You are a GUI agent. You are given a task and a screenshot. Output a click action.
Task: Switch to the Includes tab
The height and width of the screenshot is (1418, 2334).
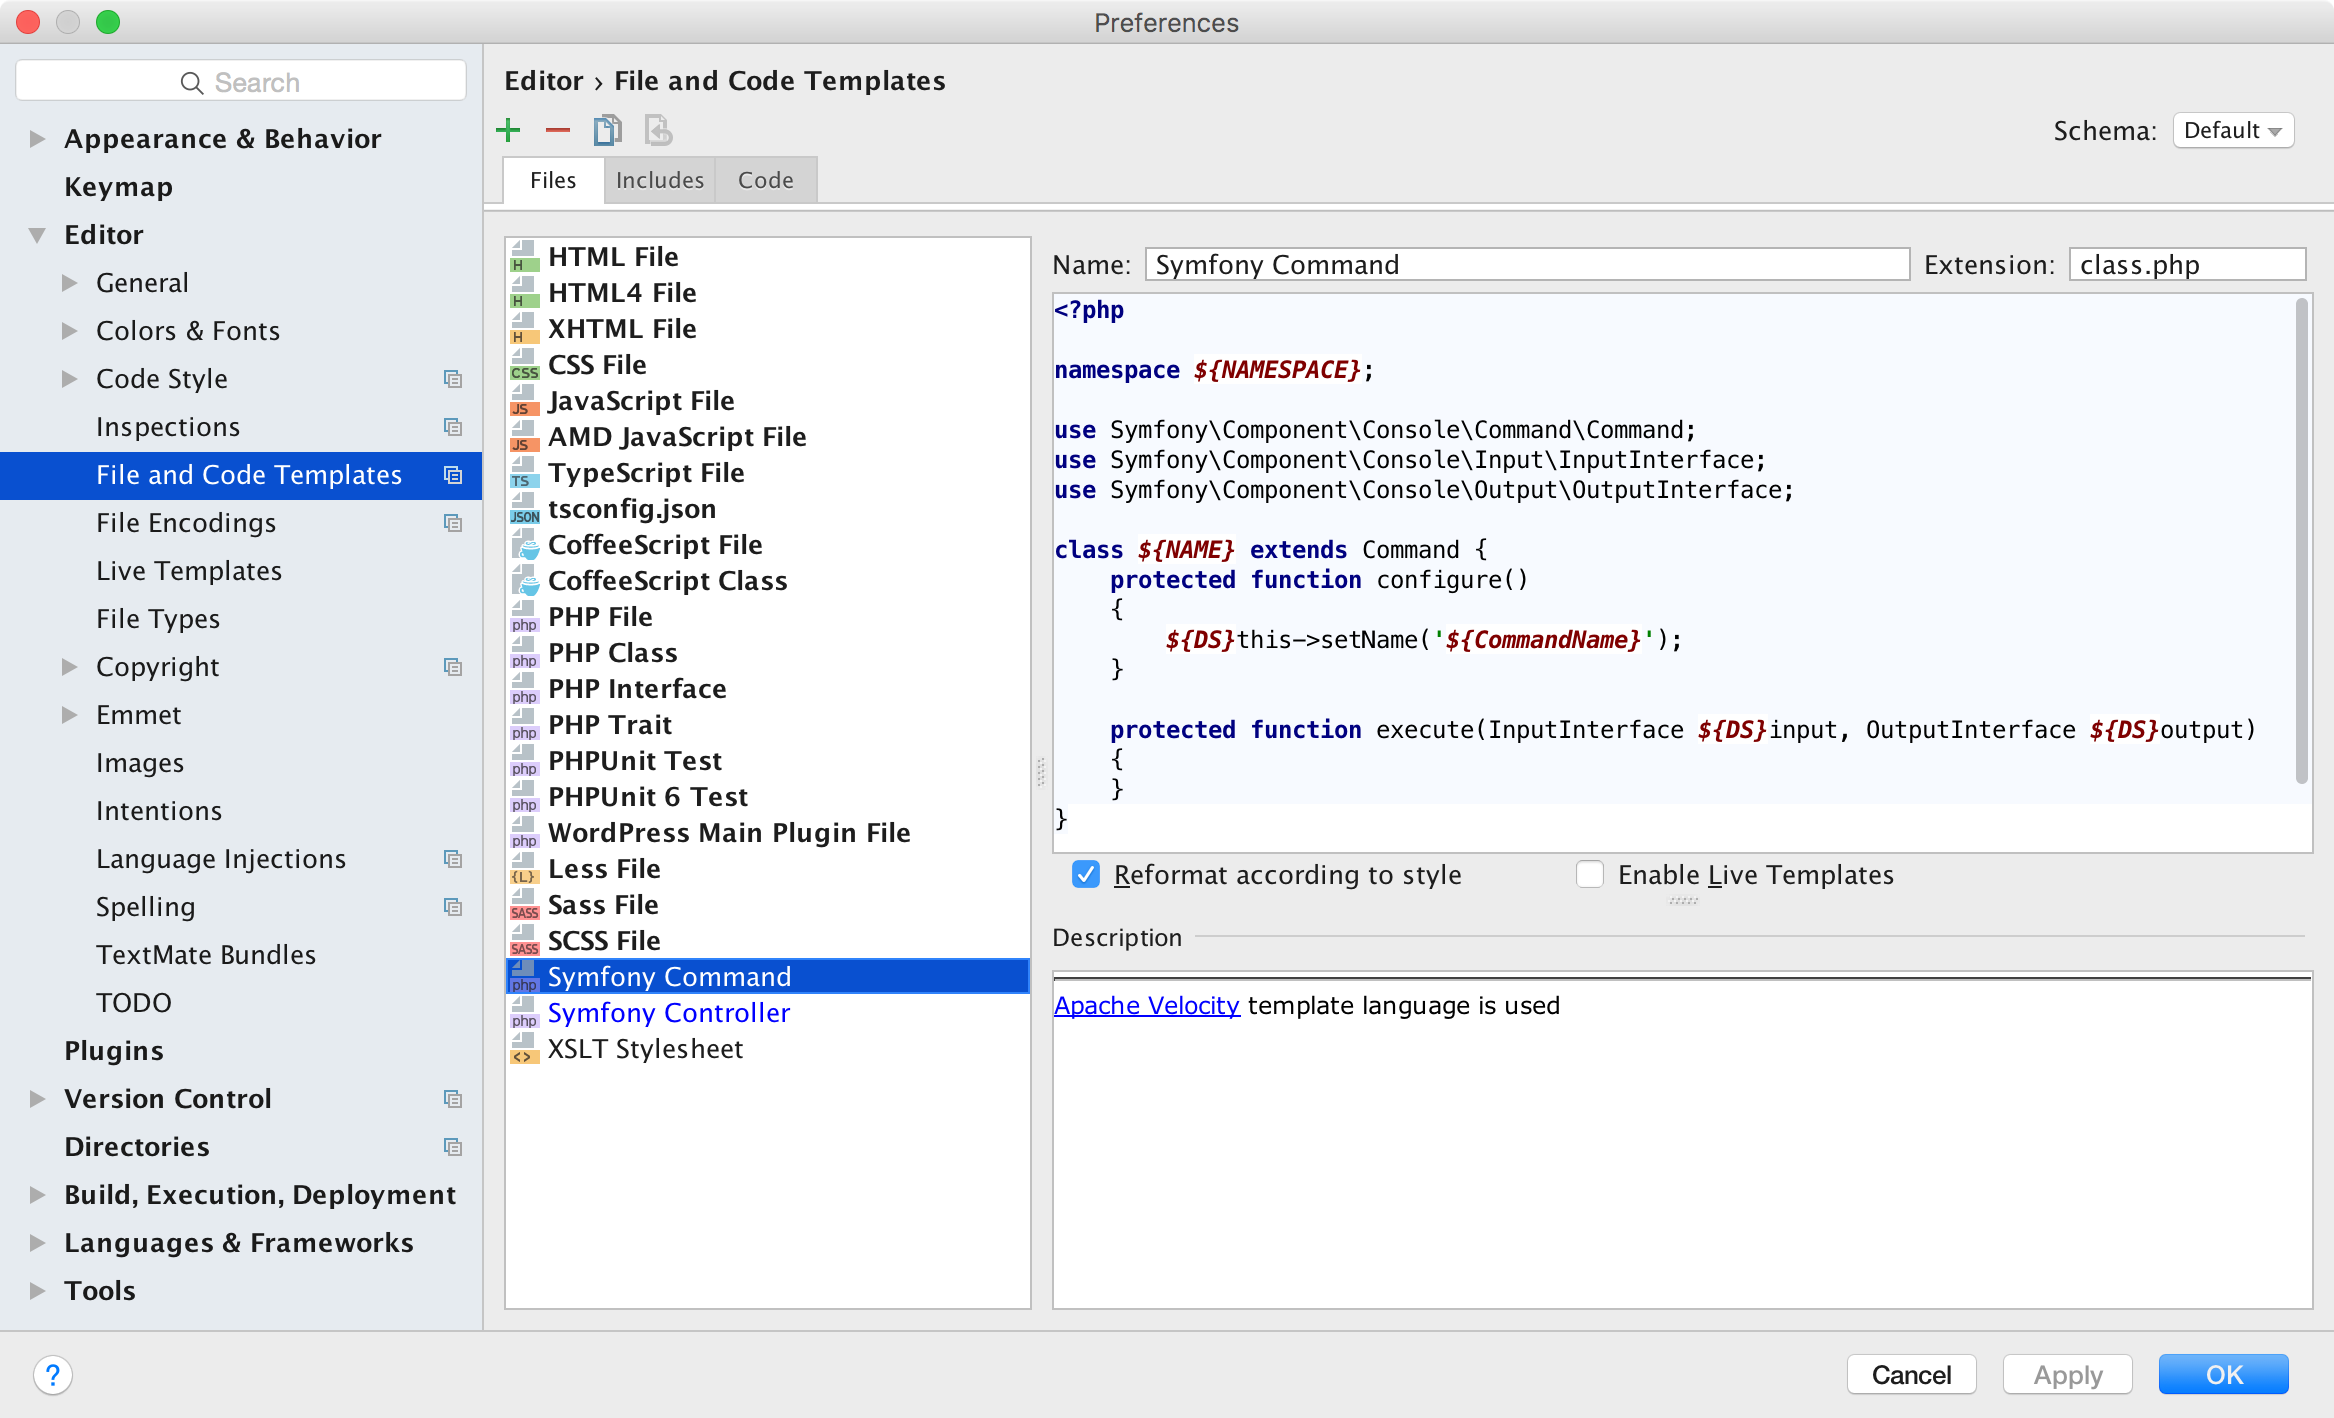659,180
